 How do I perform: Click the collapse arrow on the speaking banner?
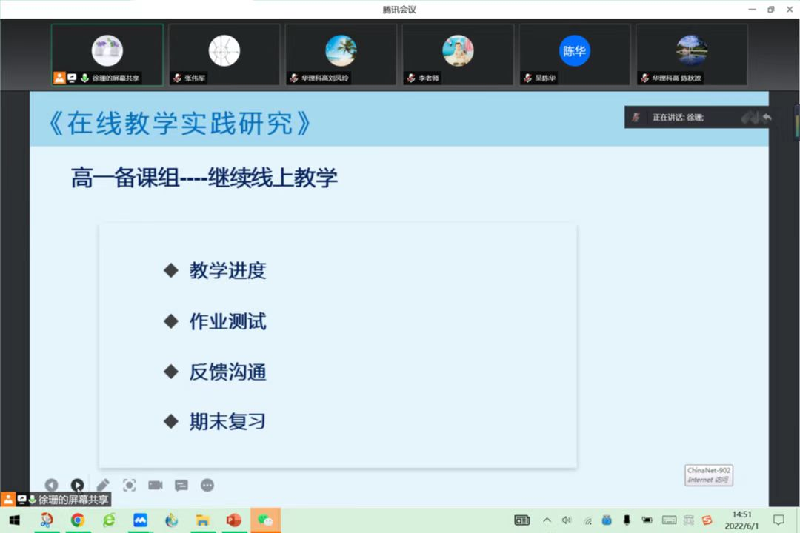tap(766, 118)
